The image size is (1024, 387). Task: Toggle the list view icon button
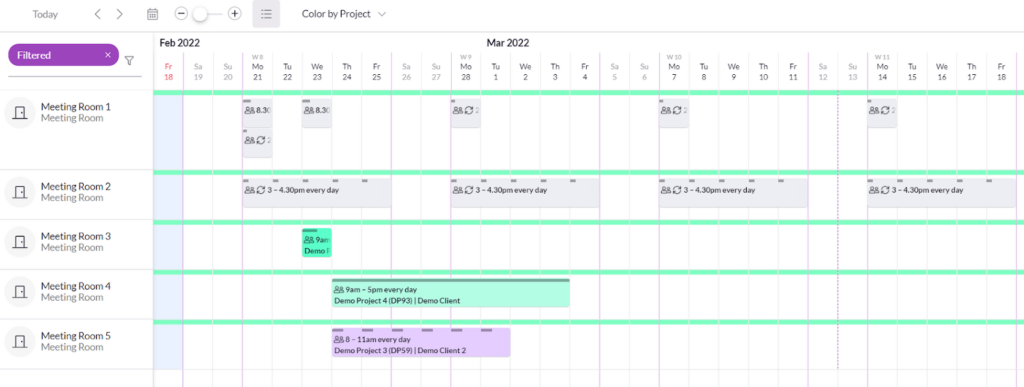tap(266, 14)
